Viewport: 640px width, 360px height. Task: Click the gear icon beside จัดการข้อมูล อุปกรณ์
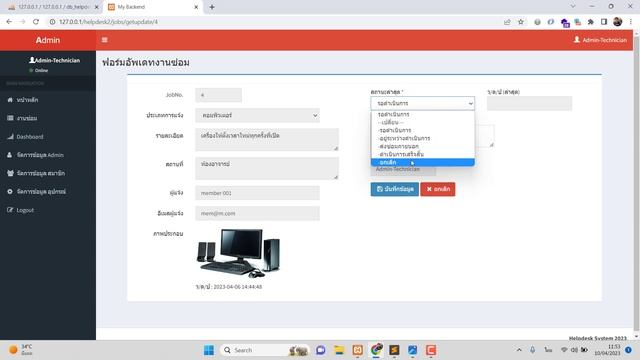(x=10, y=191)
